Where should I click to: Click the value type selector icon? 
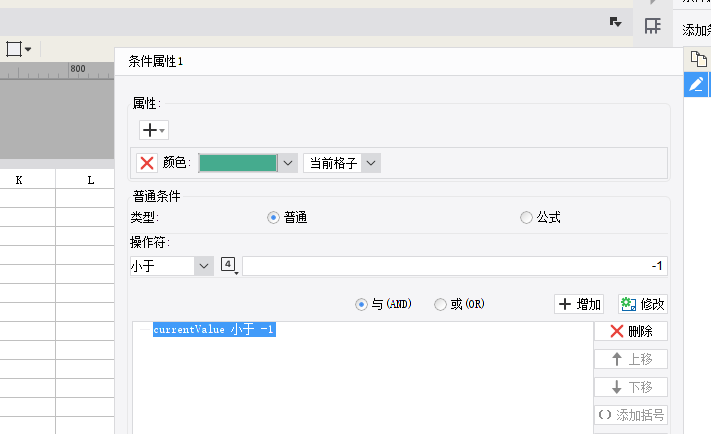coord(229,265)
